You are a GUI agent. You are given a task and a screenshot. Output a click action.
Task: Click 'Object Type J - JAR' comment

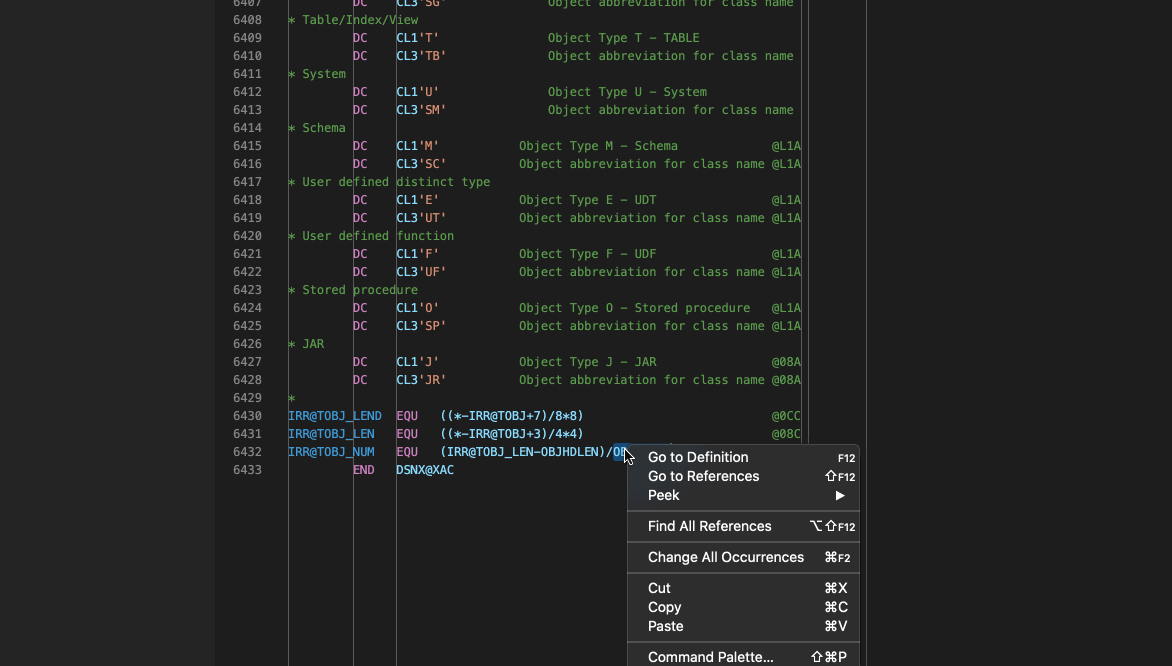[x=588, y=362]
